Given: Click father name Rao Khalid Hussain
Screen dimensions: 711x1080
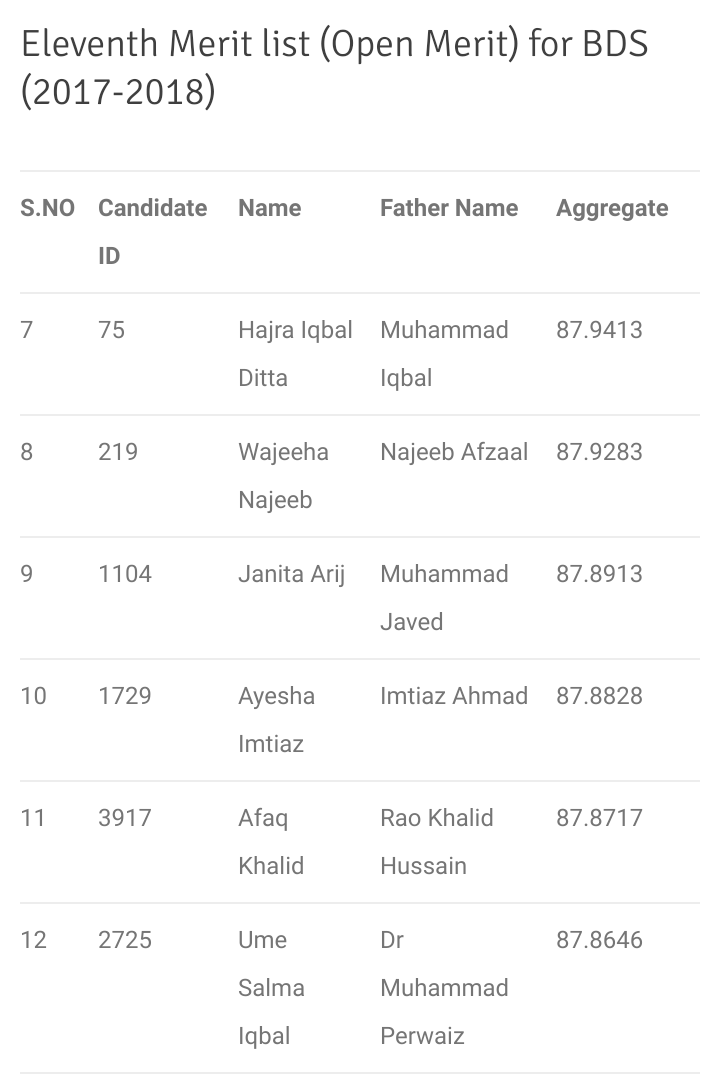Looking at the screenshot, I should click(x=437, y=841).
